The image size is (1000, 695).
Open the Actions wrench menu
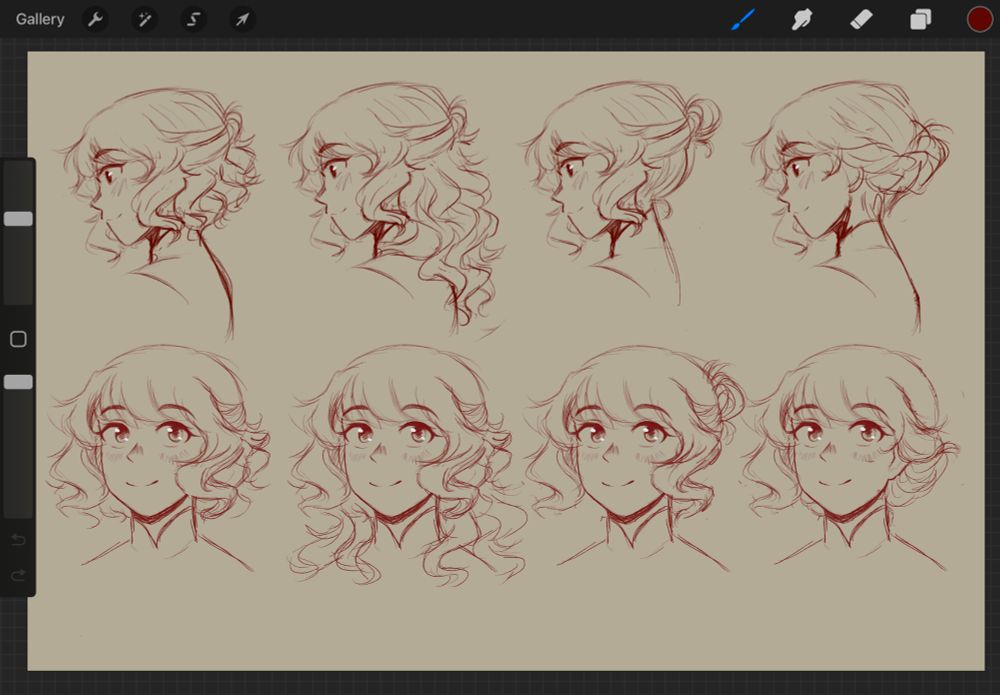click(x=96, y=19)
